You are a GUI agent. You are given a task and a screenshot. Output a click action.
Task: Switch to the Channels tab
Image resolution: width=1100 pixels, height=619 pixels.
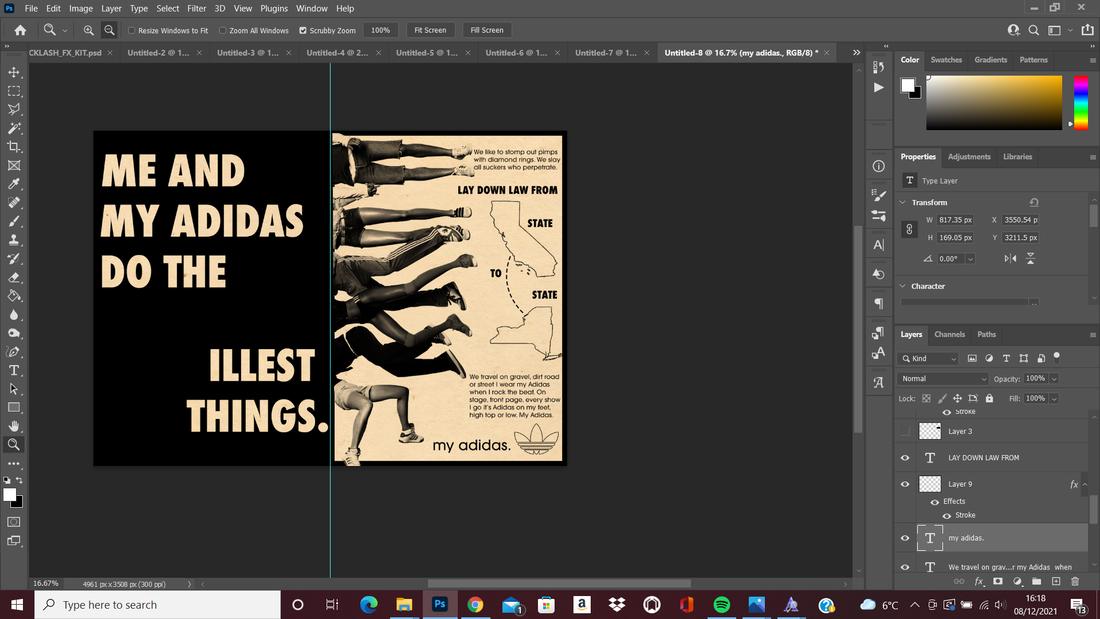click(949, 334)
